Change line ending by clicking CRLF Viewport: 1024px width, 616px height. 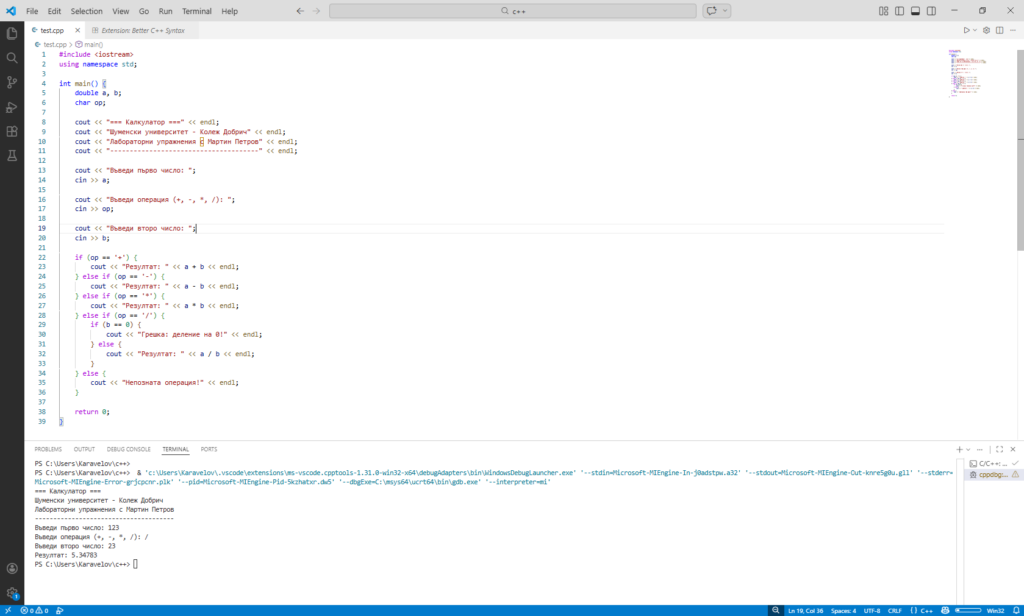pyautogui.click(x=895, y=610)
